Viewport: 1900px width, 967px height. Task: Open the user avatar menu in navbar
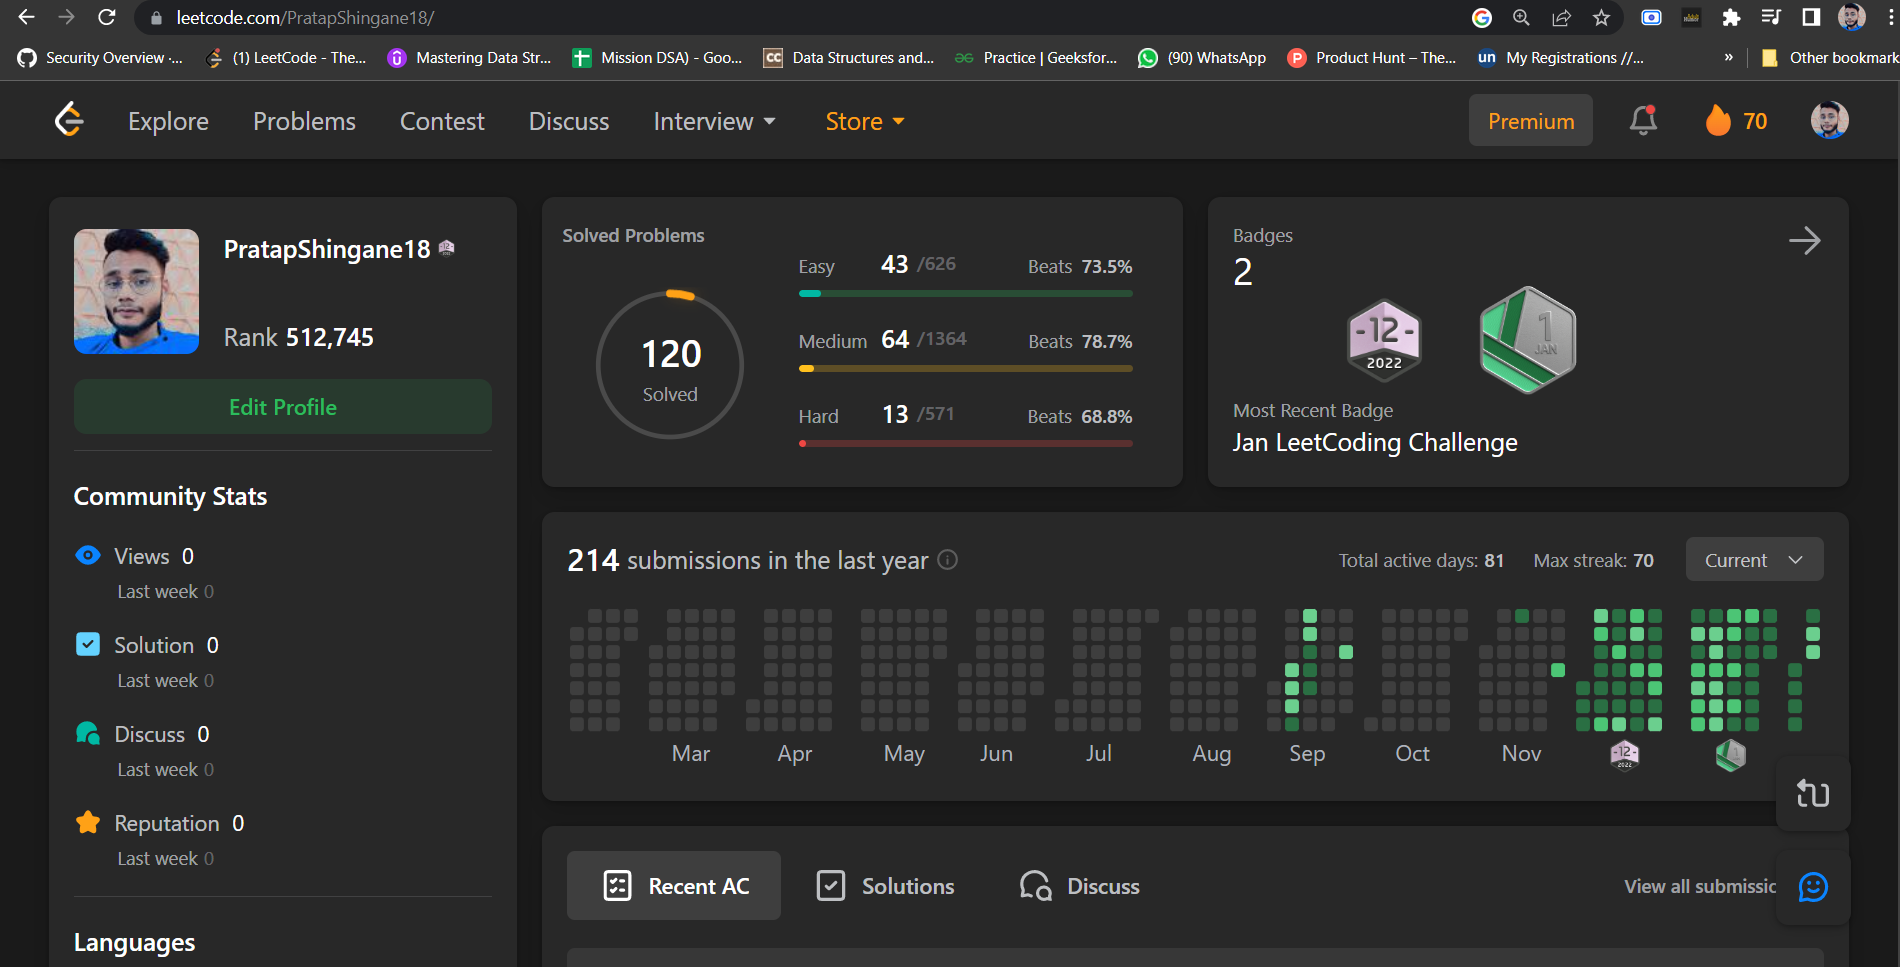click(x=1829, y=120)
